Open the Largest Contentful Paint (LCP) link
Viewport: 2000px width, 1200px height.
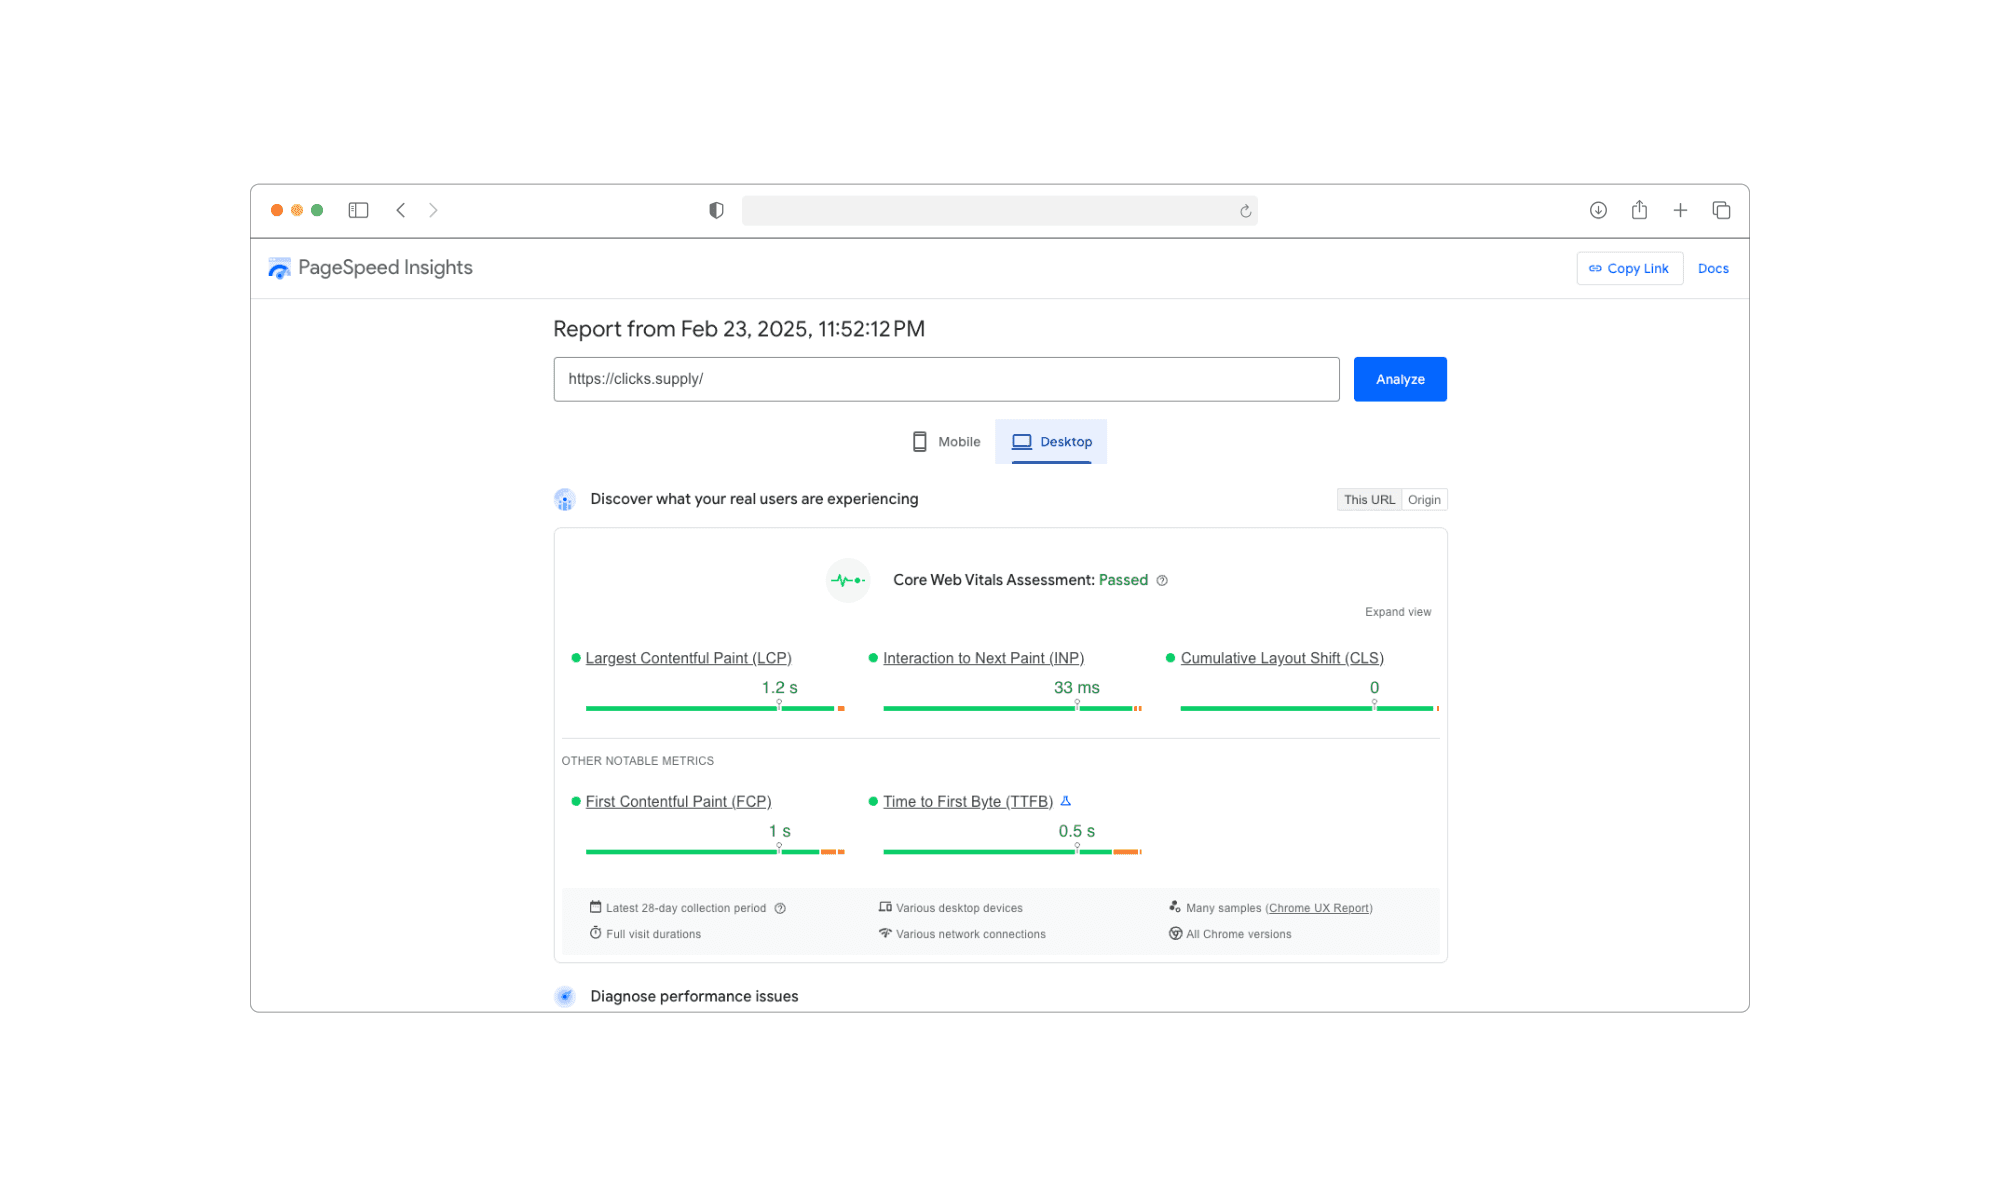(688, 658)
